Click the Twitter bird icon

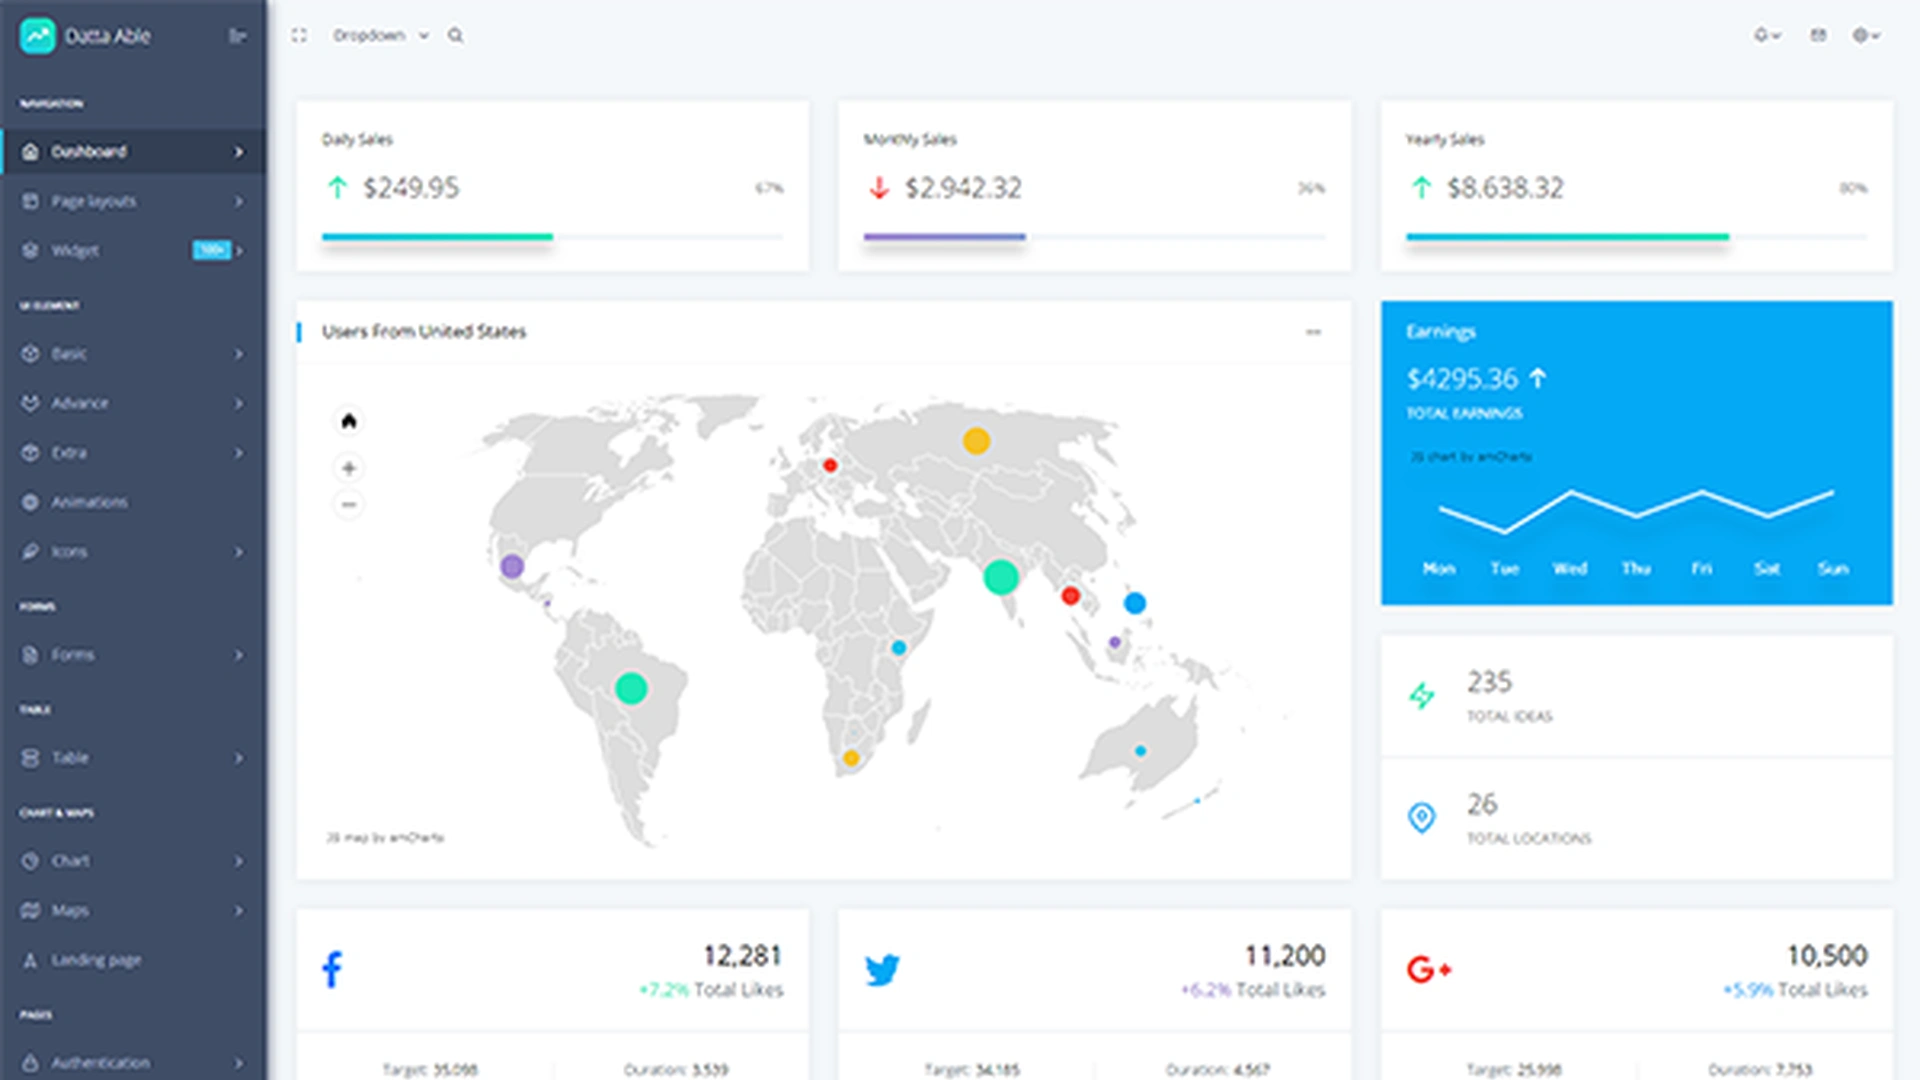[882, 969]
